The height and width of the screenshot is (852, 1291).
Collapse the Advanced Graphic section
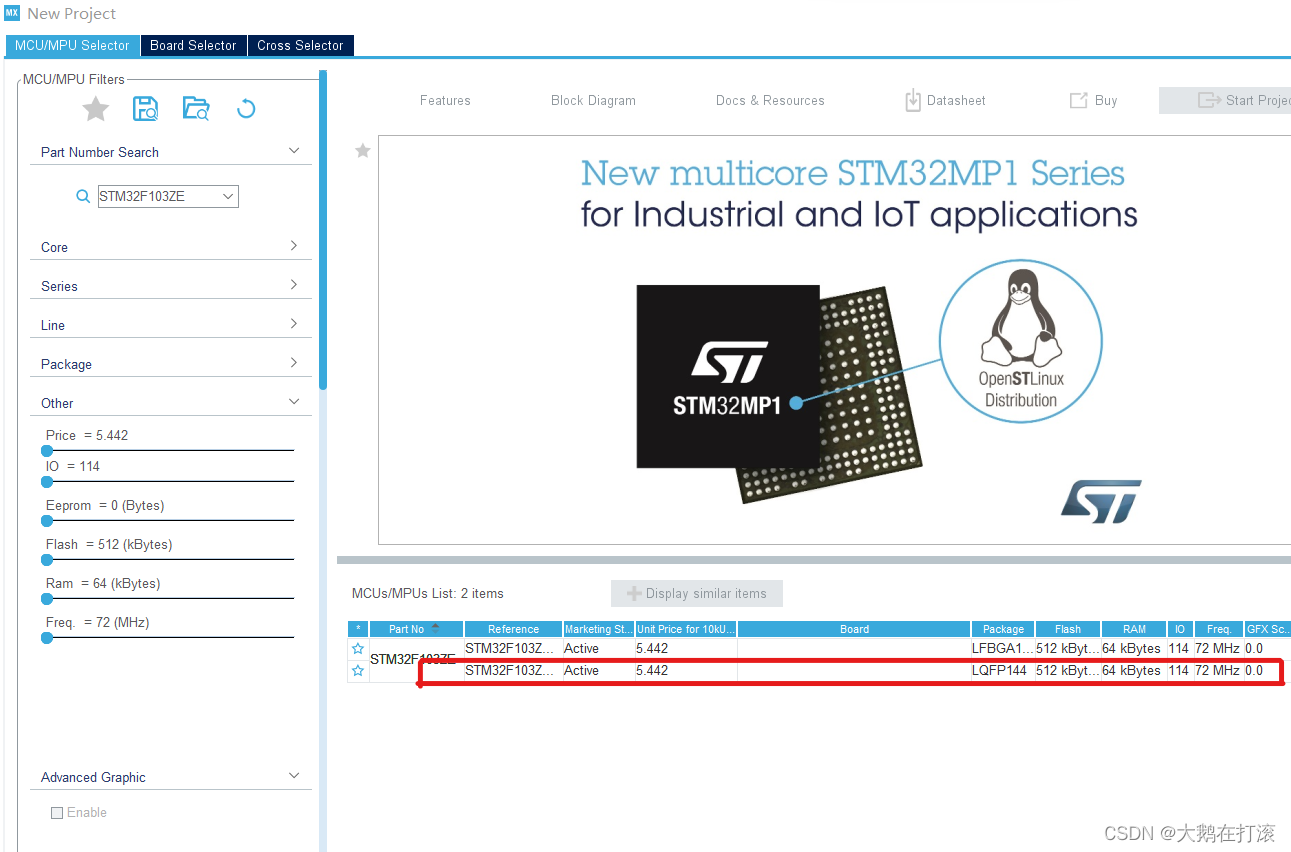click(294, 776)
